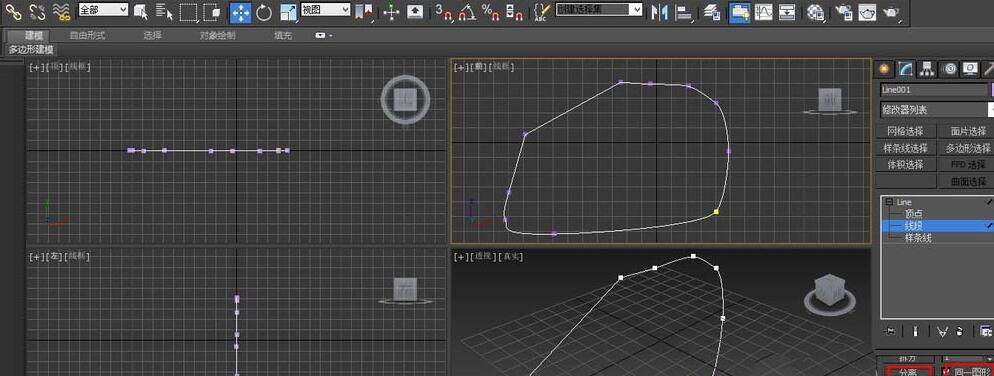This screenshot has height=376, width=994.
Task: Click the Line001 object name field
Action: (934, 90)
